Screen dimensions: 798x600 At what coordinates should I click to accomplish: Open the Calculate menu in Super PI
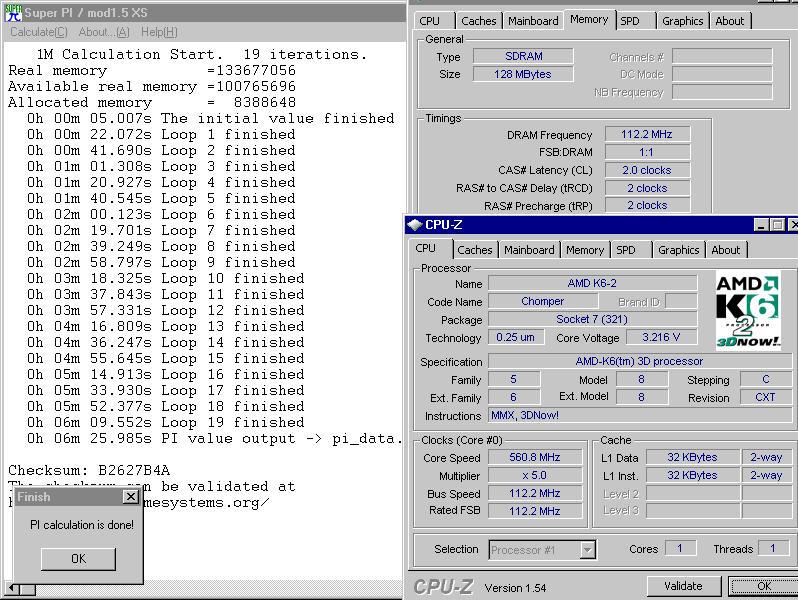pyautogui.click(x=39, y=32)
